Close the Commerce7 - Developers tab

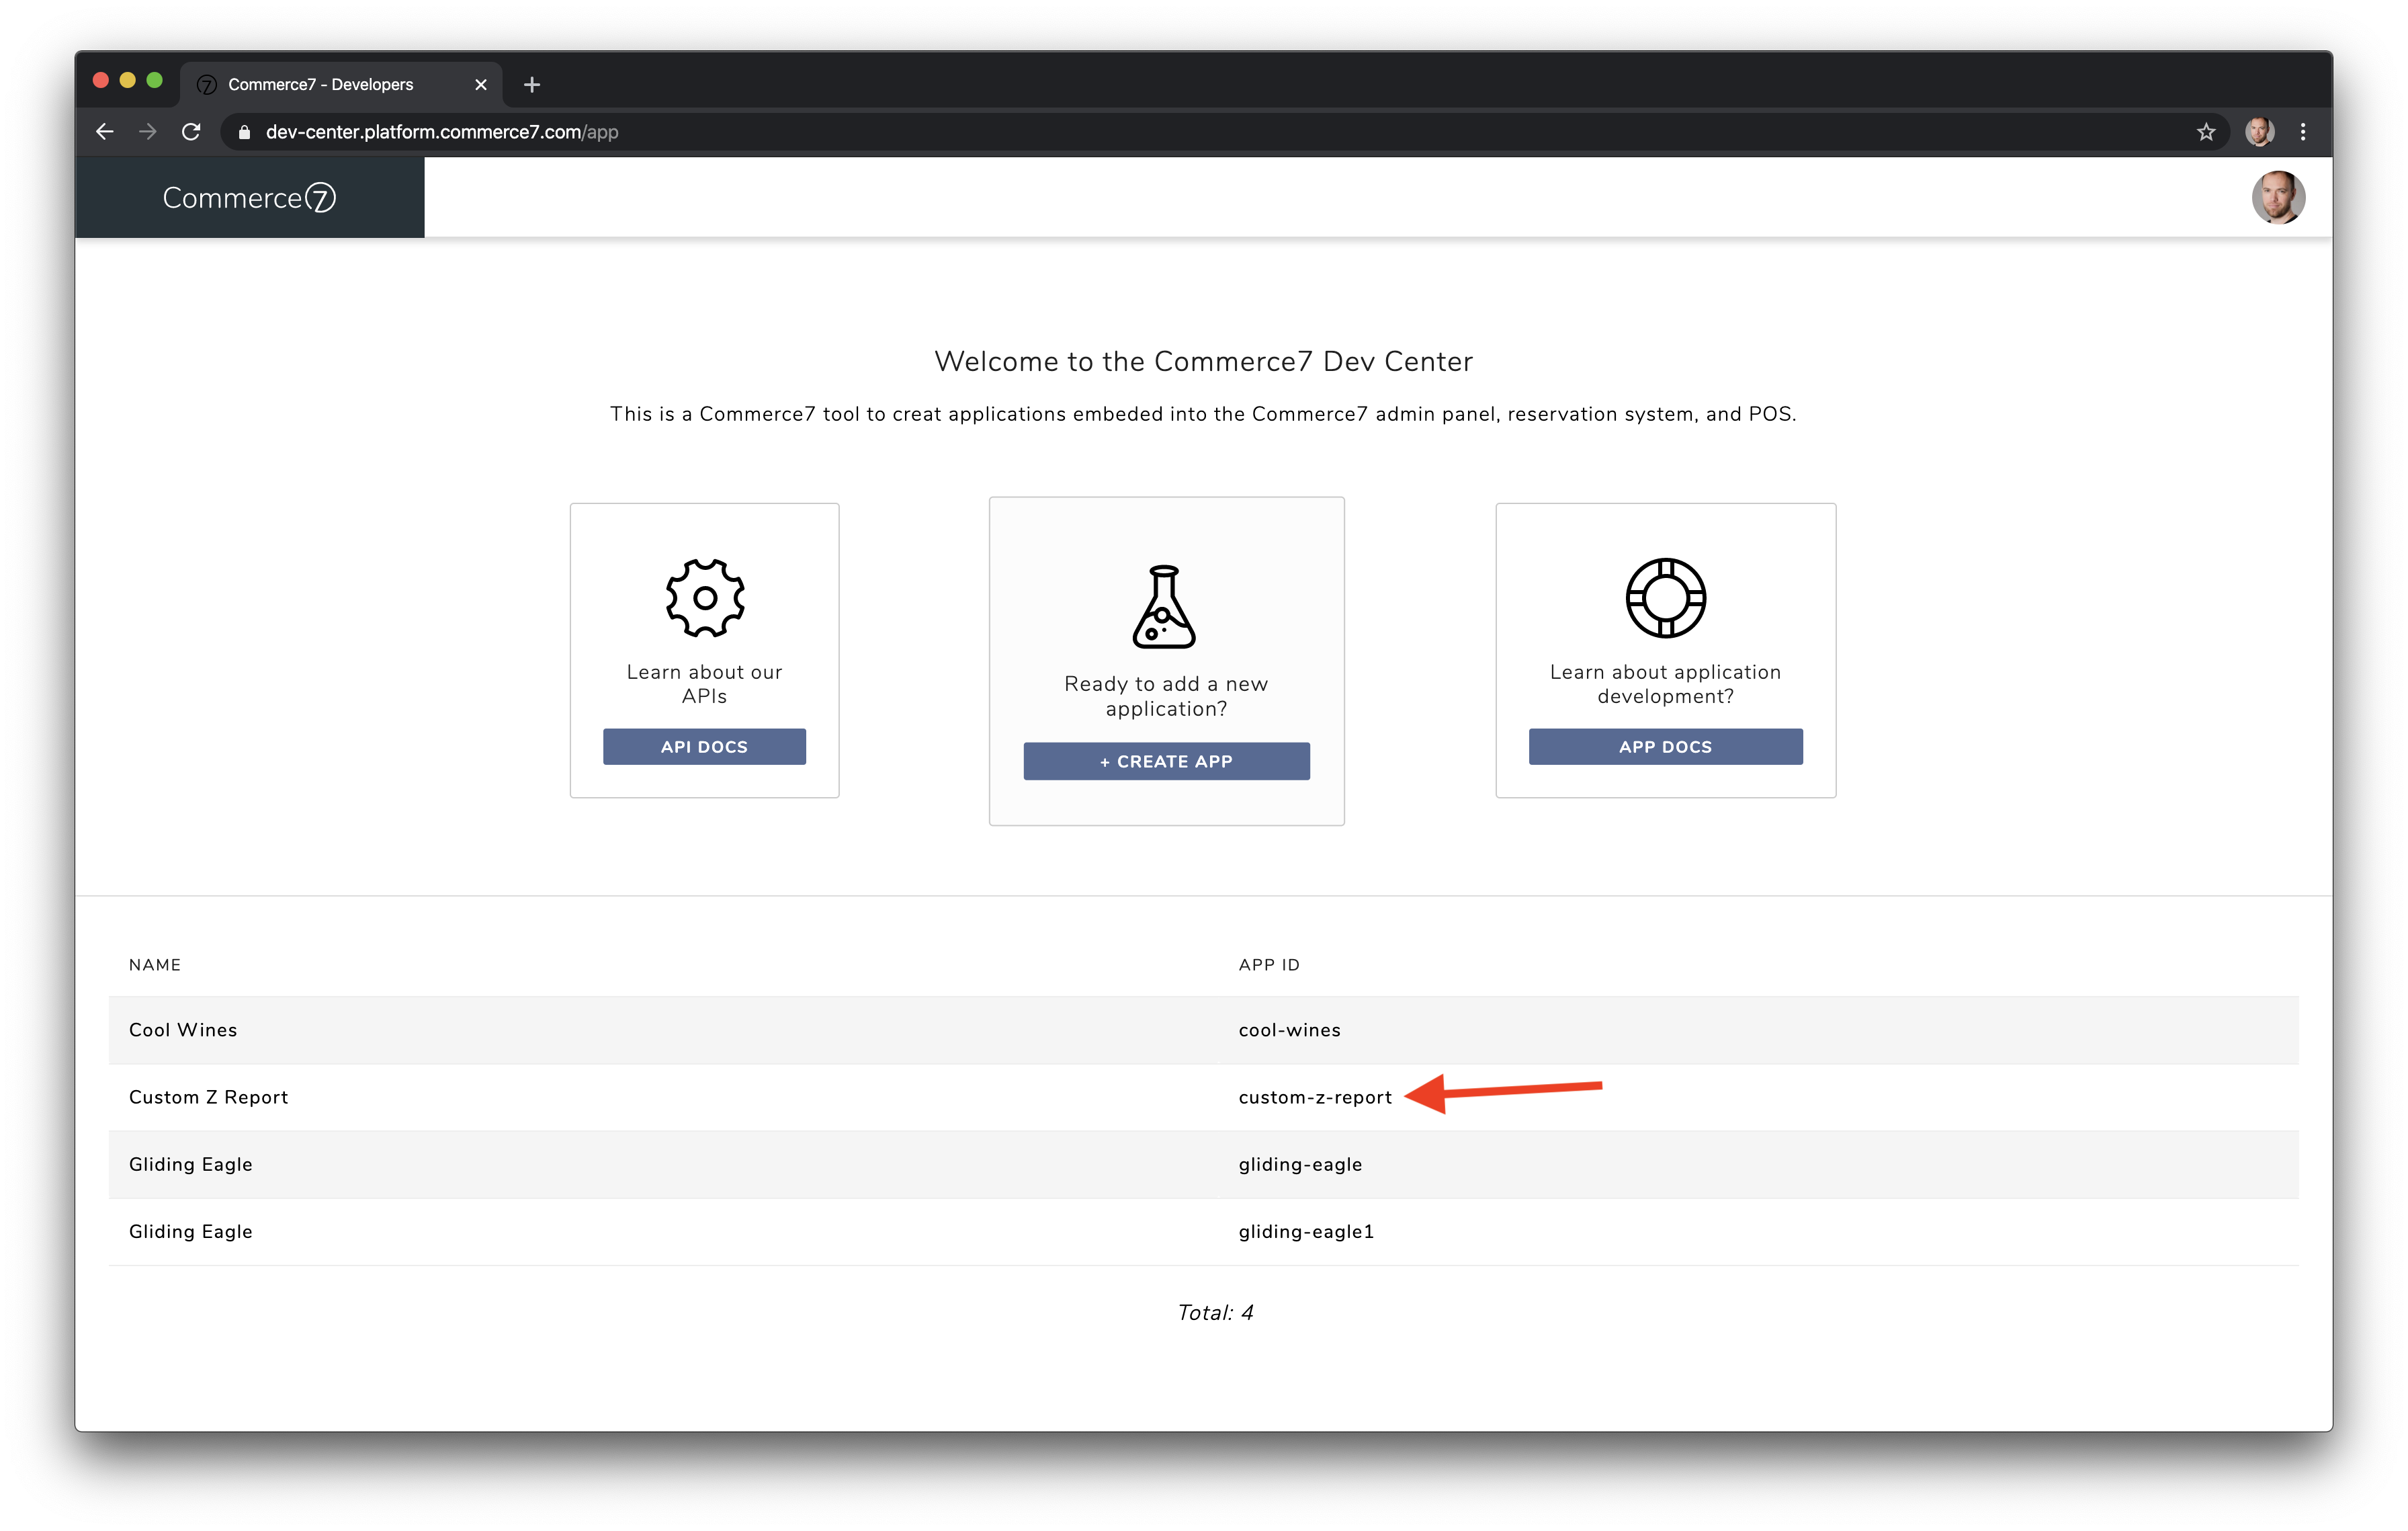pyautogui.click(x=481, y=85)
